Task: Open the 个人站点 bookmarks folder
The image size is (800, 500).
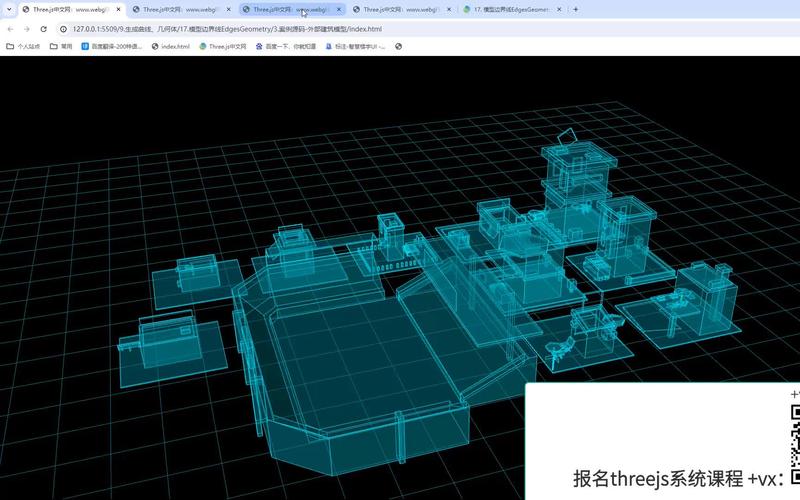Action: click(23, 46)
